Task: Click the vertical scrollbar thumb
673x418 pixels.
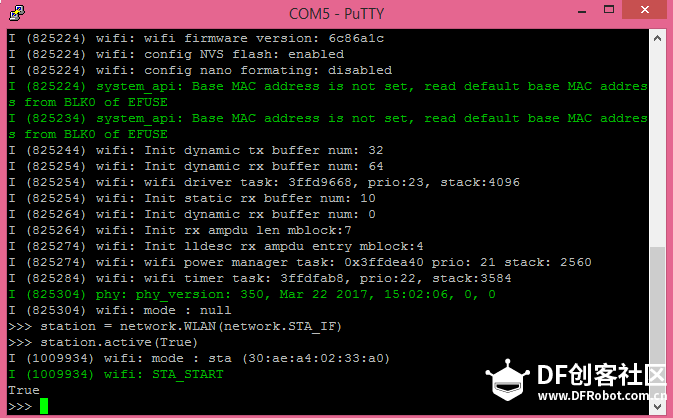Action: click(x=657, y=323)
